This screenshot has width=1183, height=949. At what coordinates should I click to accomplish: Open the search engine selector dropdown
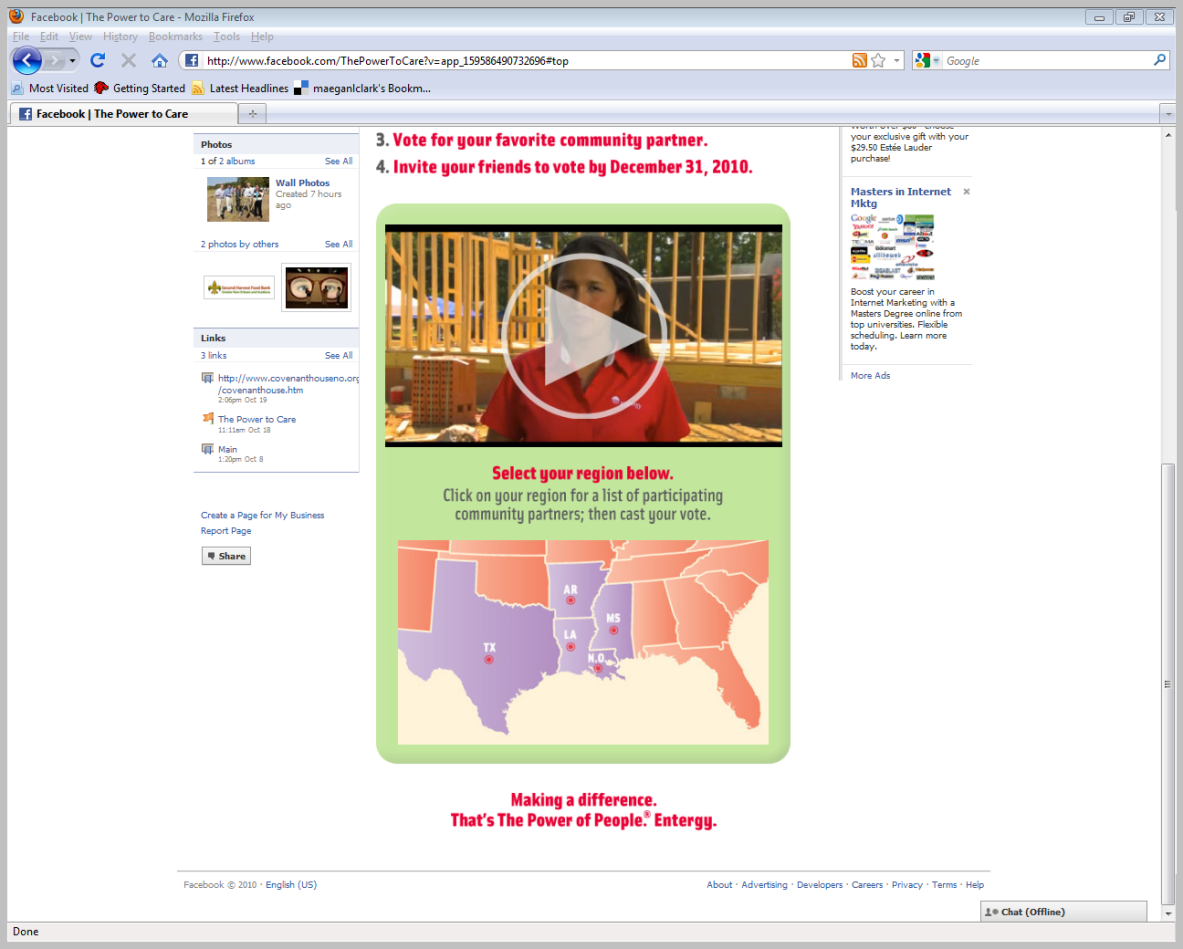[927, 60]
